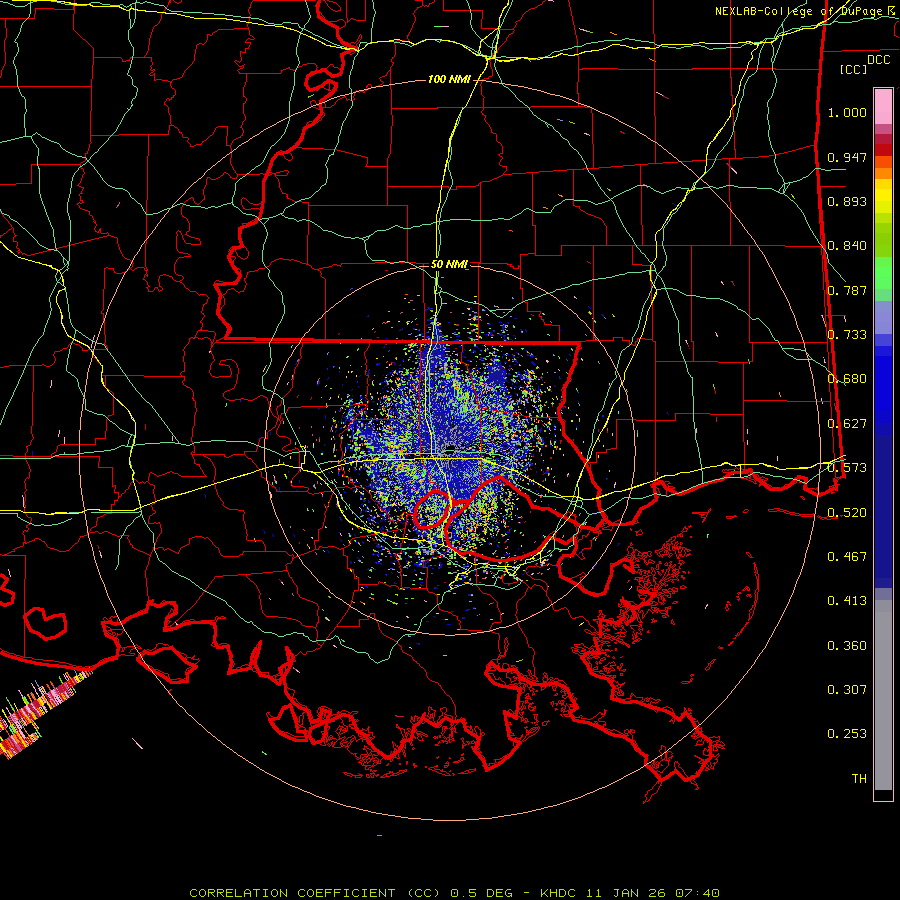Click the KHDC station identifier

point(560,893)
